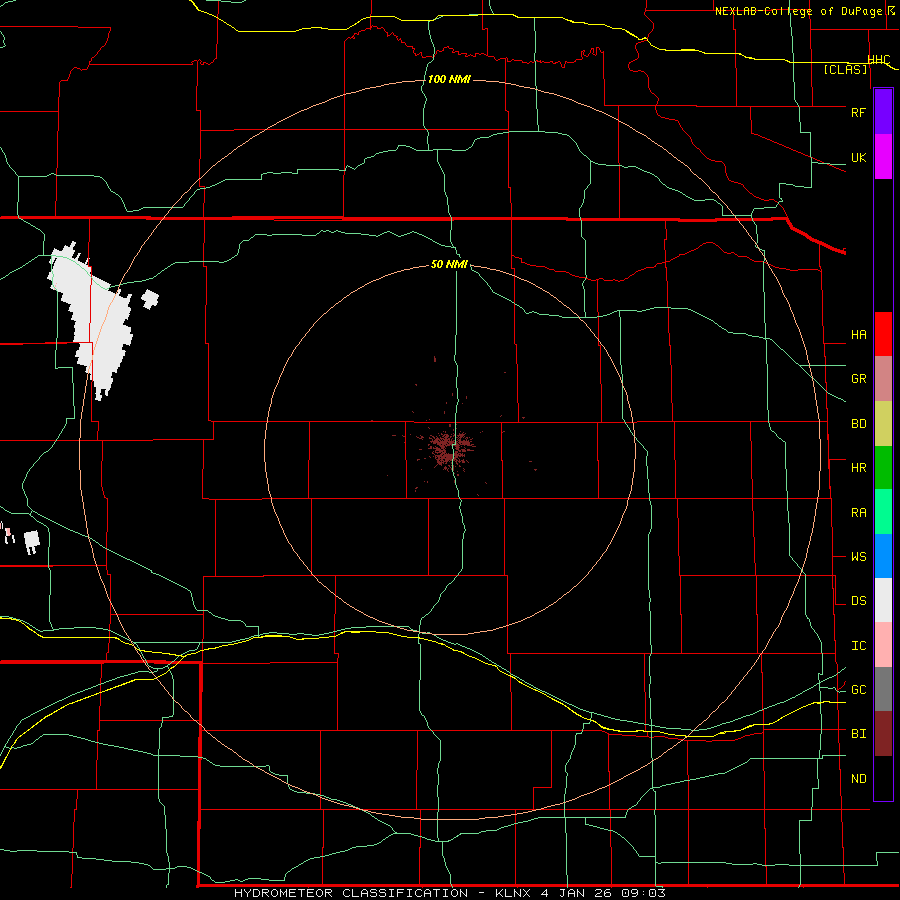Click the "HA" legend label

point(858,334)
